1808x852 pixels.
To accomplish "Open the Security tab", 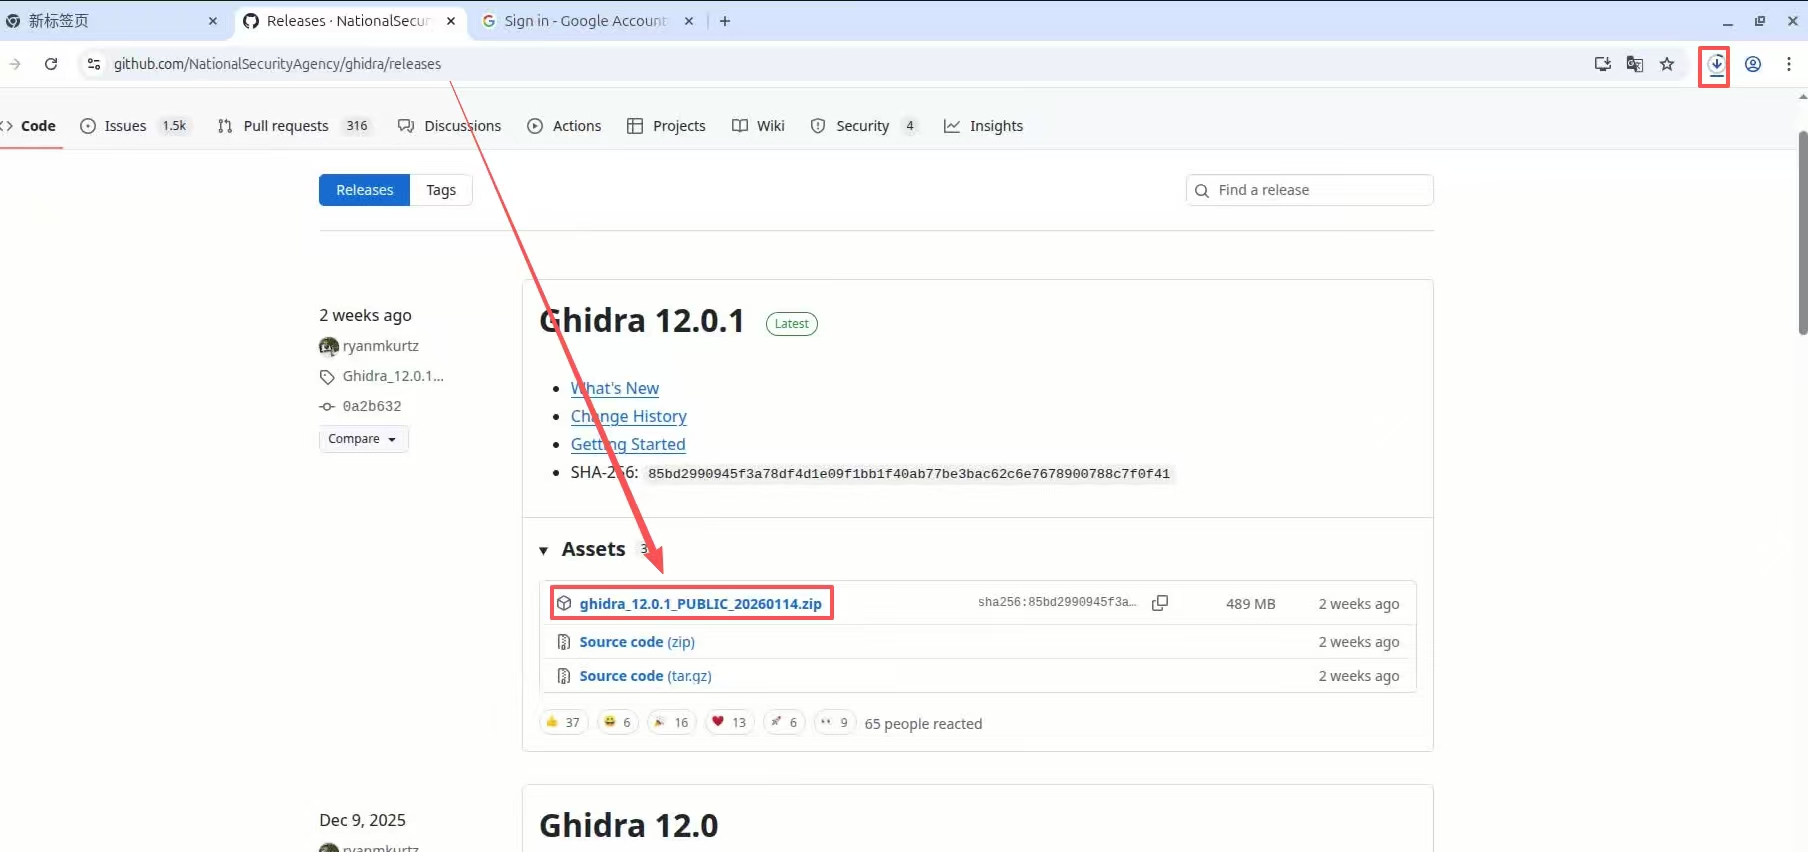I will (x=864, y=126).
